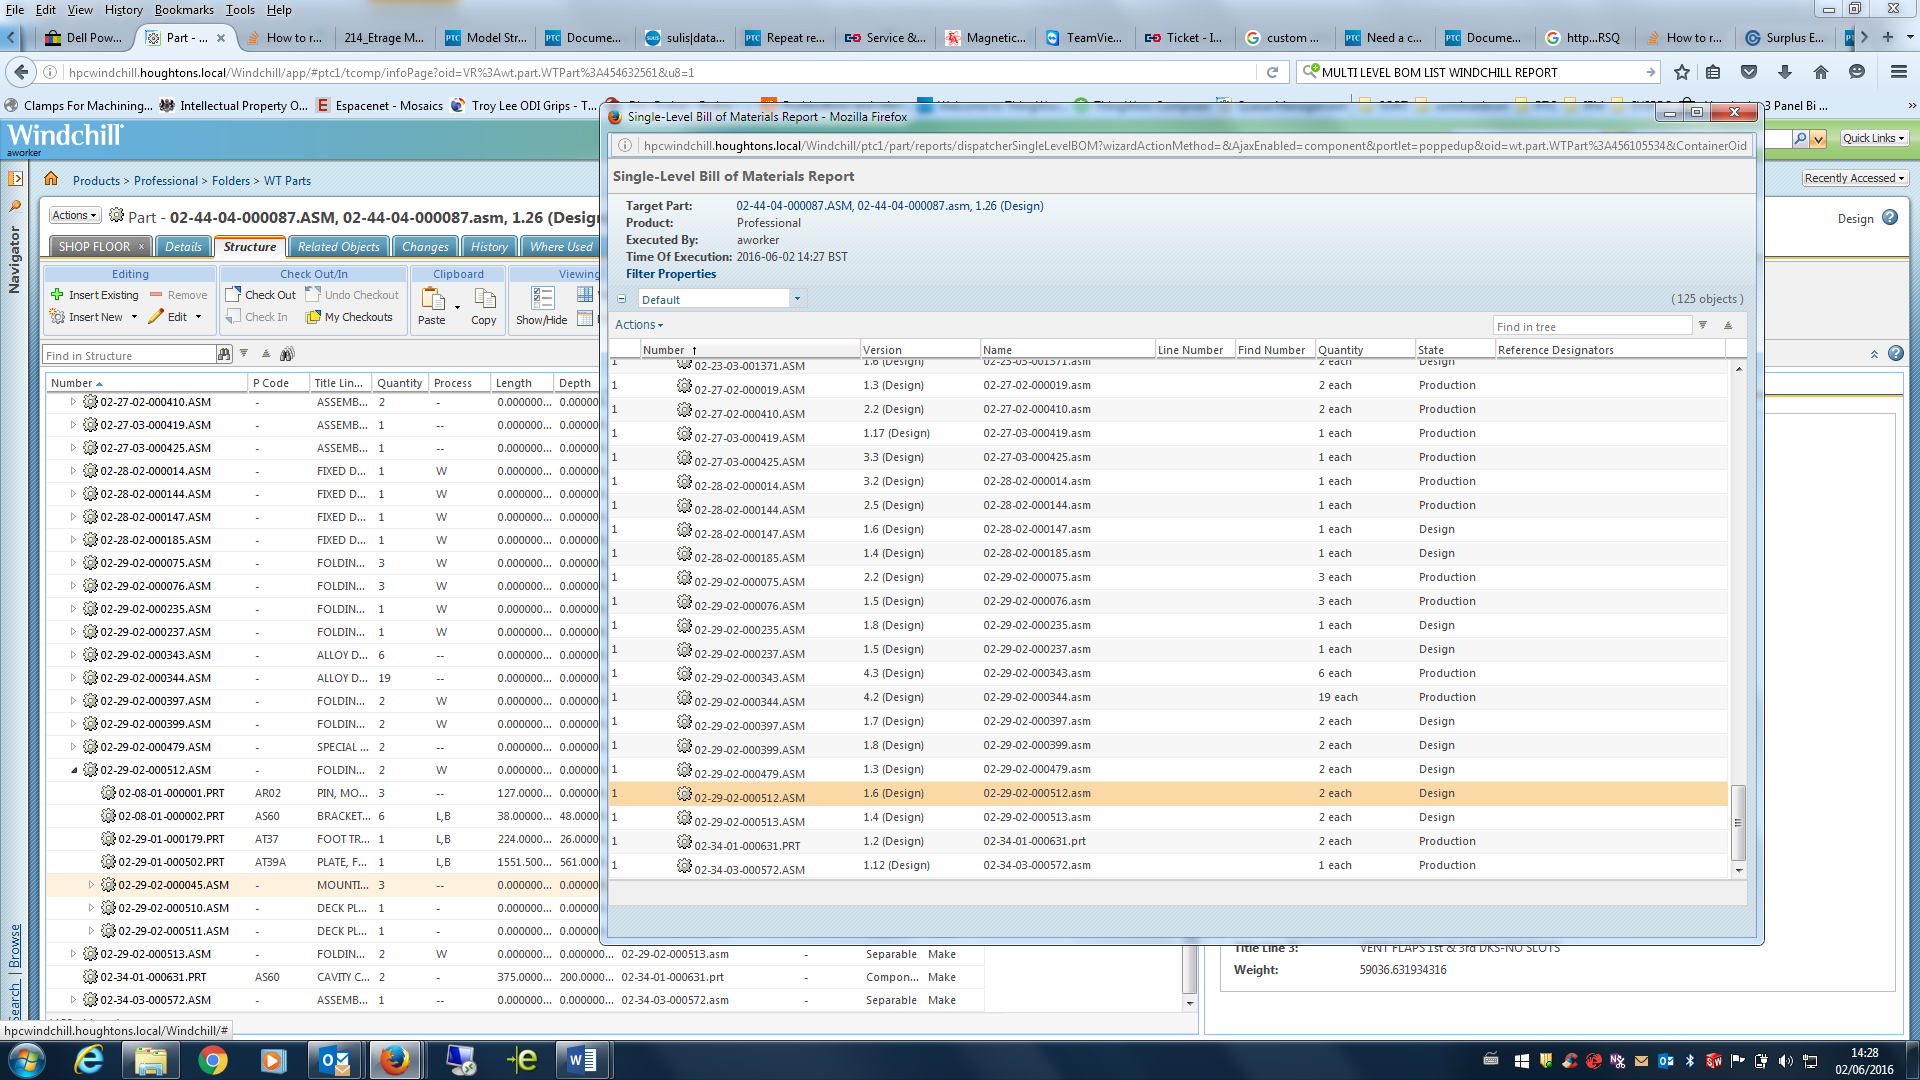Click the Filter Properties link
Viewport: 1920px width, 1080px height.
(671, 274)
